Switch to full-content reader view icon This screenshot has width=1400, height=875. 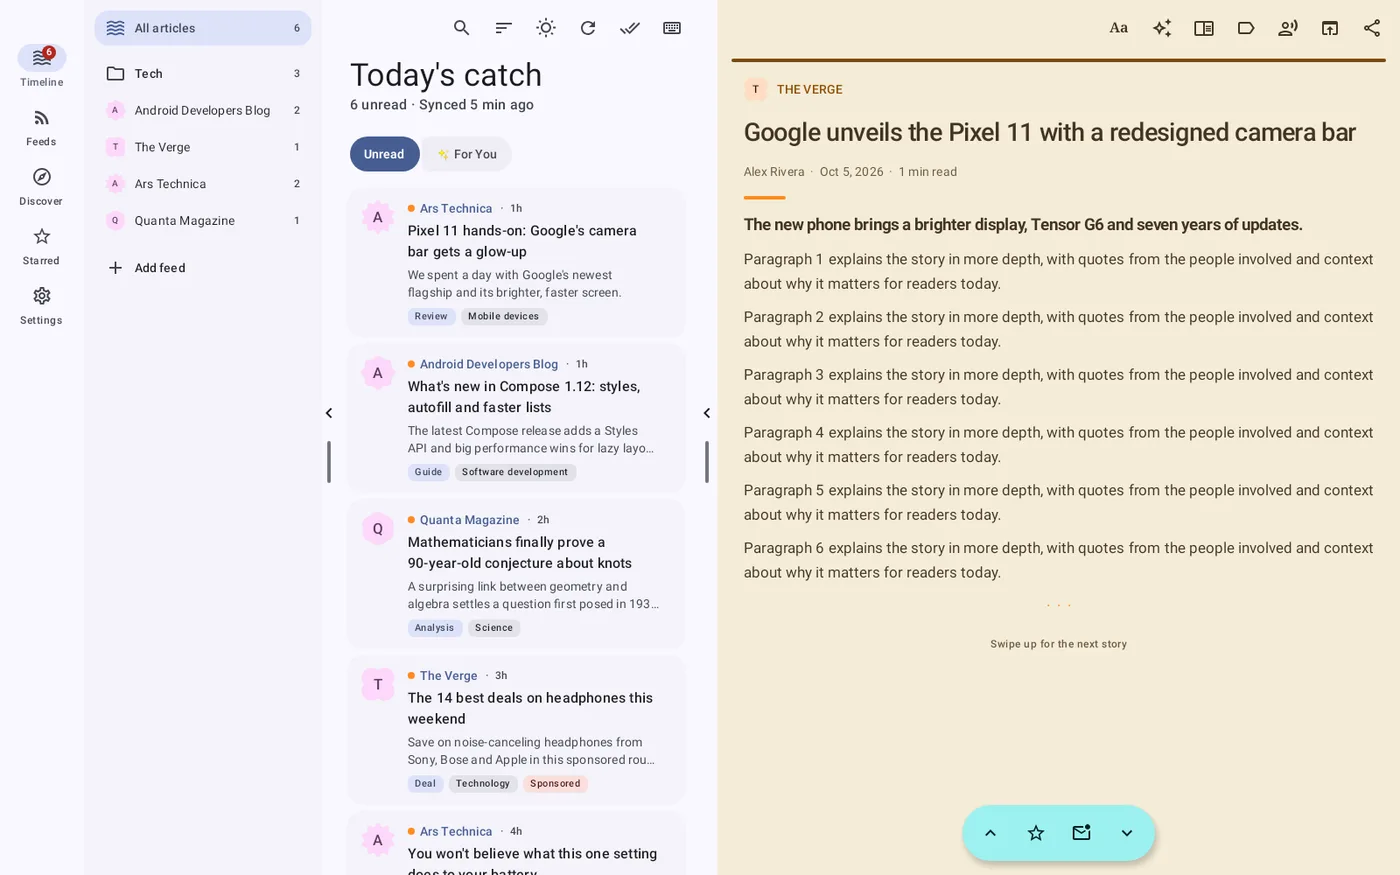click(1204, 28)
